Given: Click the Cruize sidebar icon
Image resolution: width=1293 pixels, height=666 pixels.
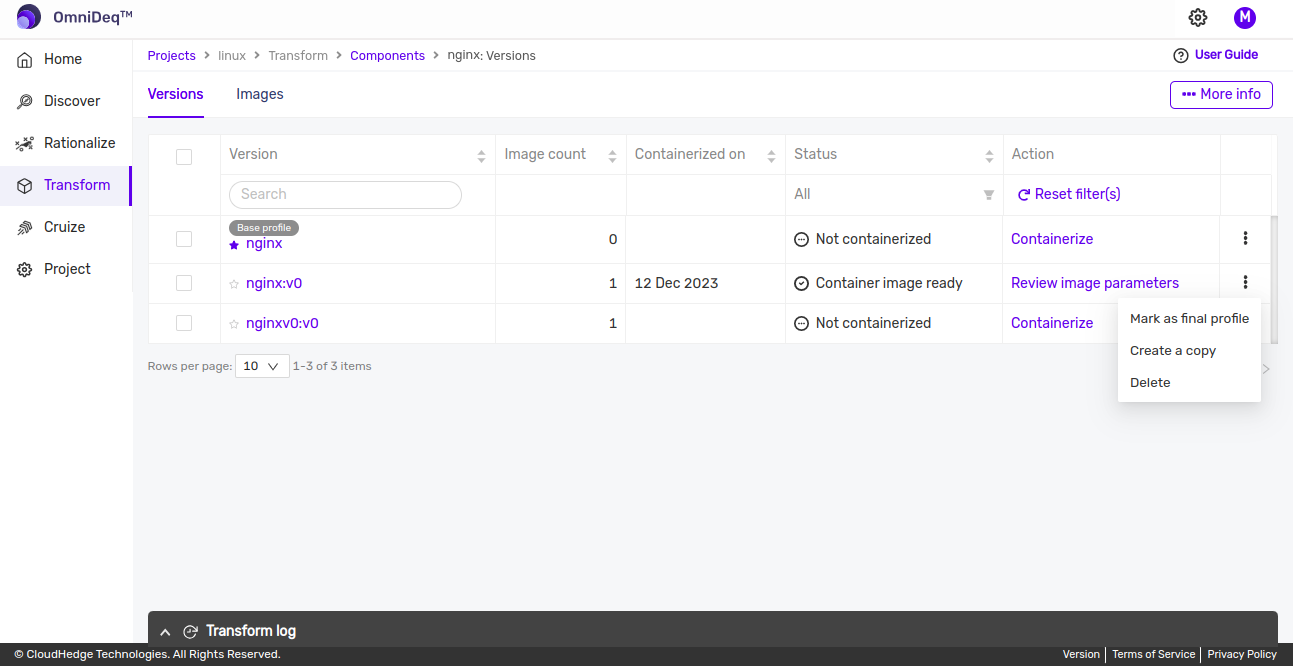Looking at the screenshot, I should click(25, 227).
